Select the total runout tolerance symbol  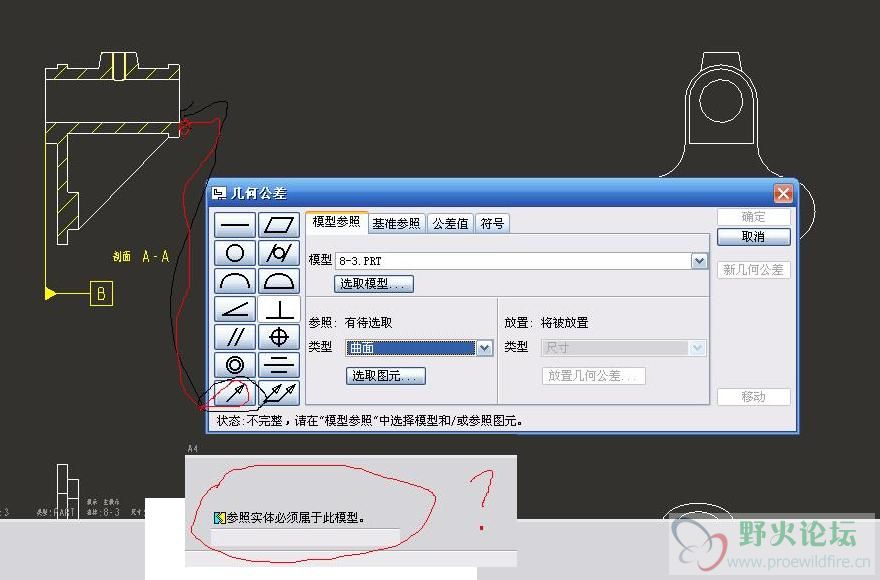pos(279,393)
